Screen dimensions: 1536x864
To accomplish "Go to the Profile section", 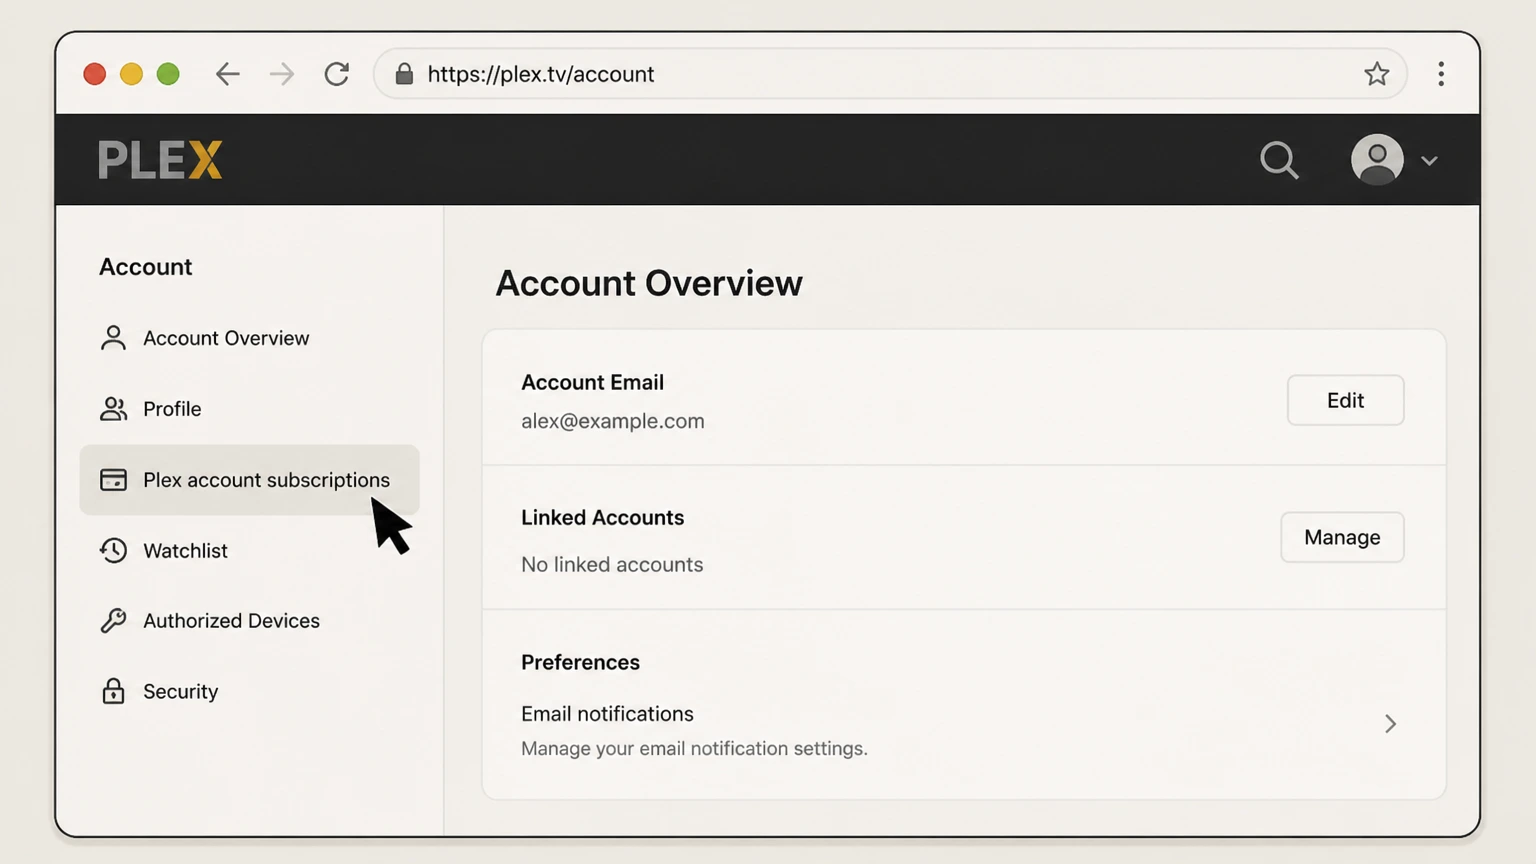I will click(x=249, y=409).
